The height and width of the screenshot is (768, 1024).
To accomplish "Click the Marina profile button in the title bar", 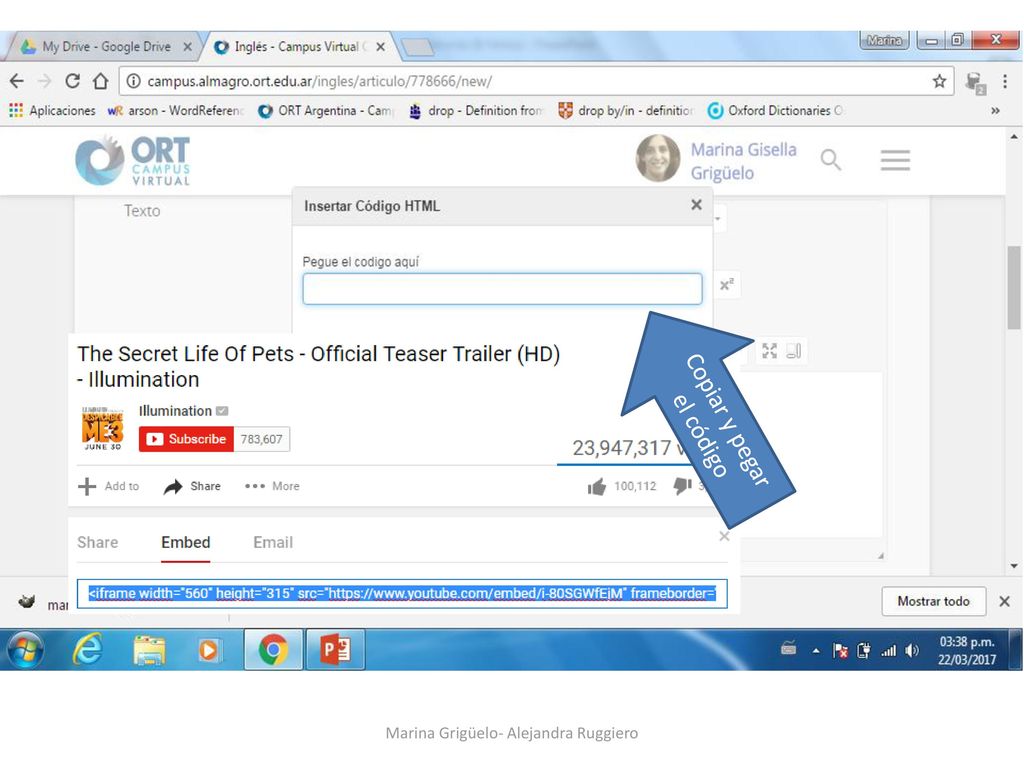I will (885, 40).
